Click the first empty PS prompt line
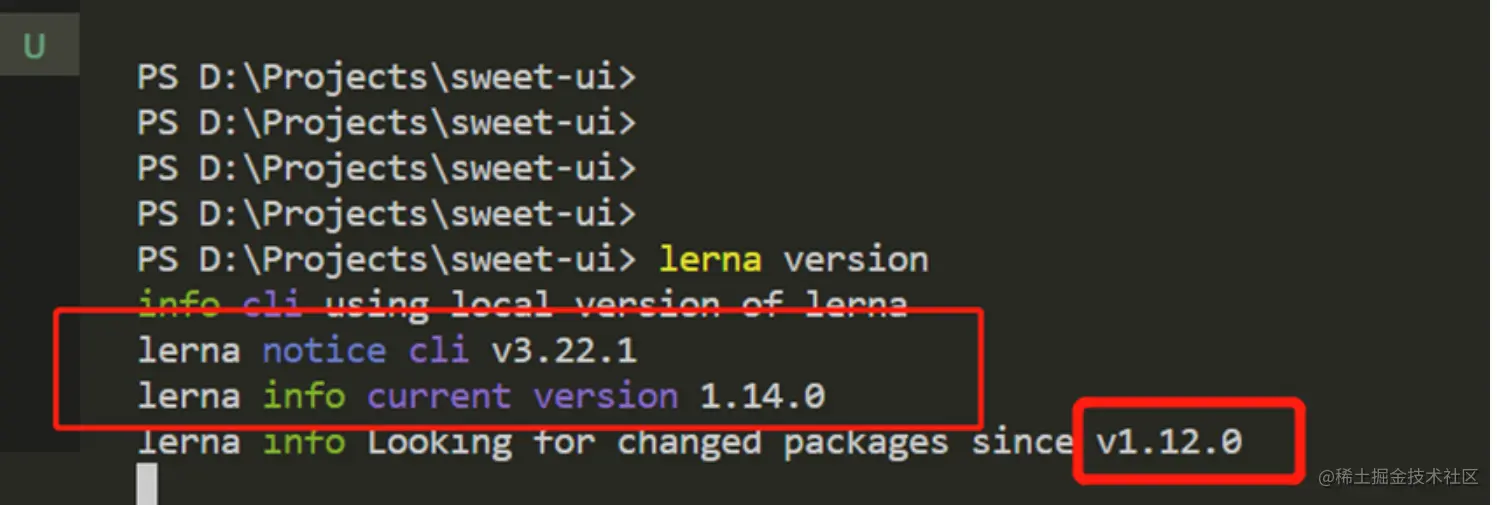The image size is (1497, 505). click(386, 77)
